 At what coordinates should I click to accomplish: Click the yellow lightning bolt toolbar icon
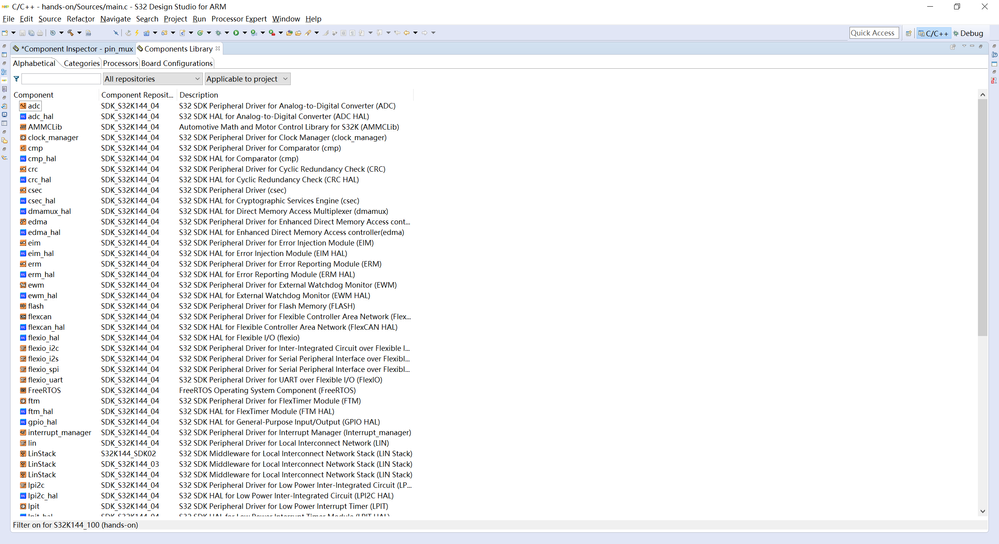point(137,32)
